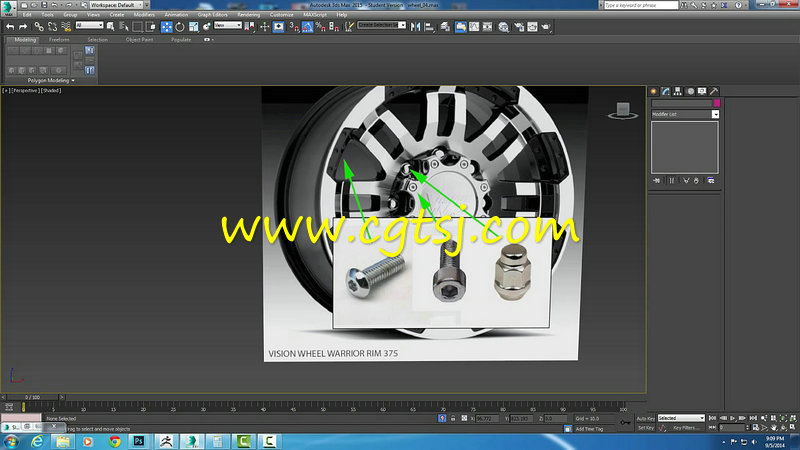Click the Set Key button

645,428
